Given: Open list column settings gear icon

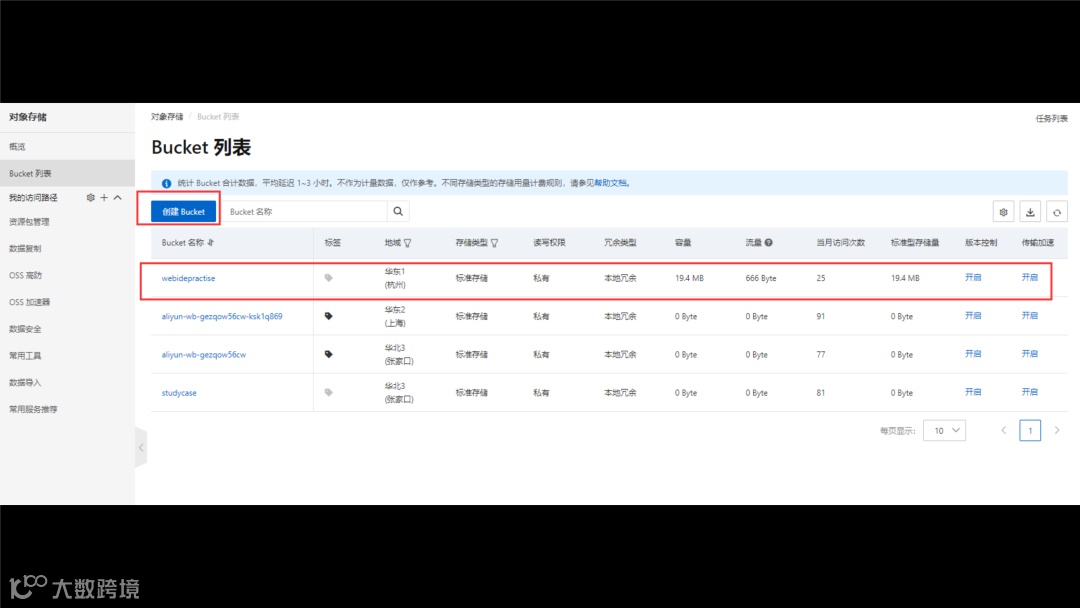Looking at the screenshot, I should (1004, 212).
